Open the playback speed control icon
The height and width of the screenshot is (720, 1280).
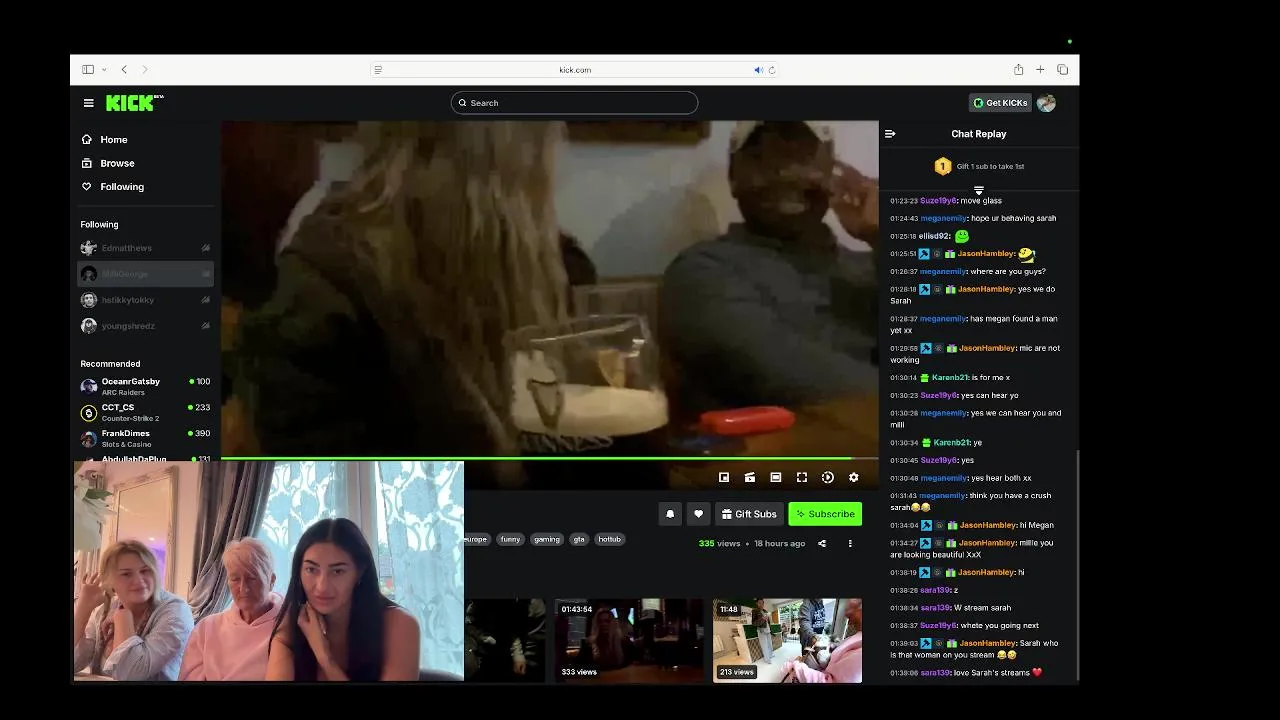(x=828, y=478)
